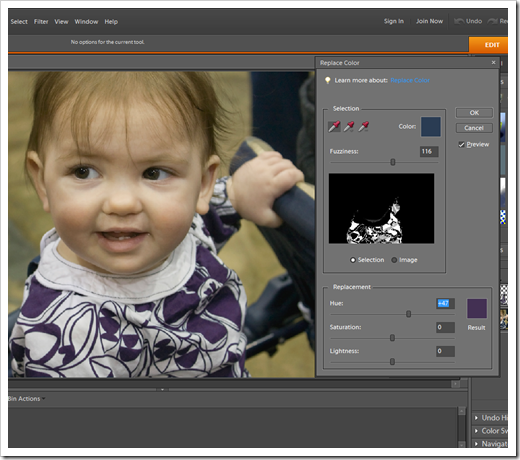
Task: Open the Window menu
Action: click(86, 22)
